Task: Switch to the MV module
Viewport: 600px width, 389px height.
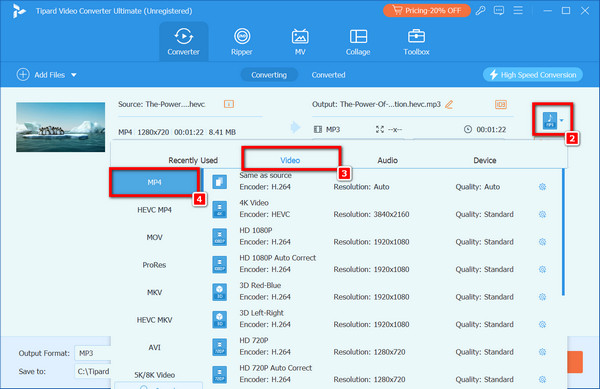Action: [x=300, y=42]
